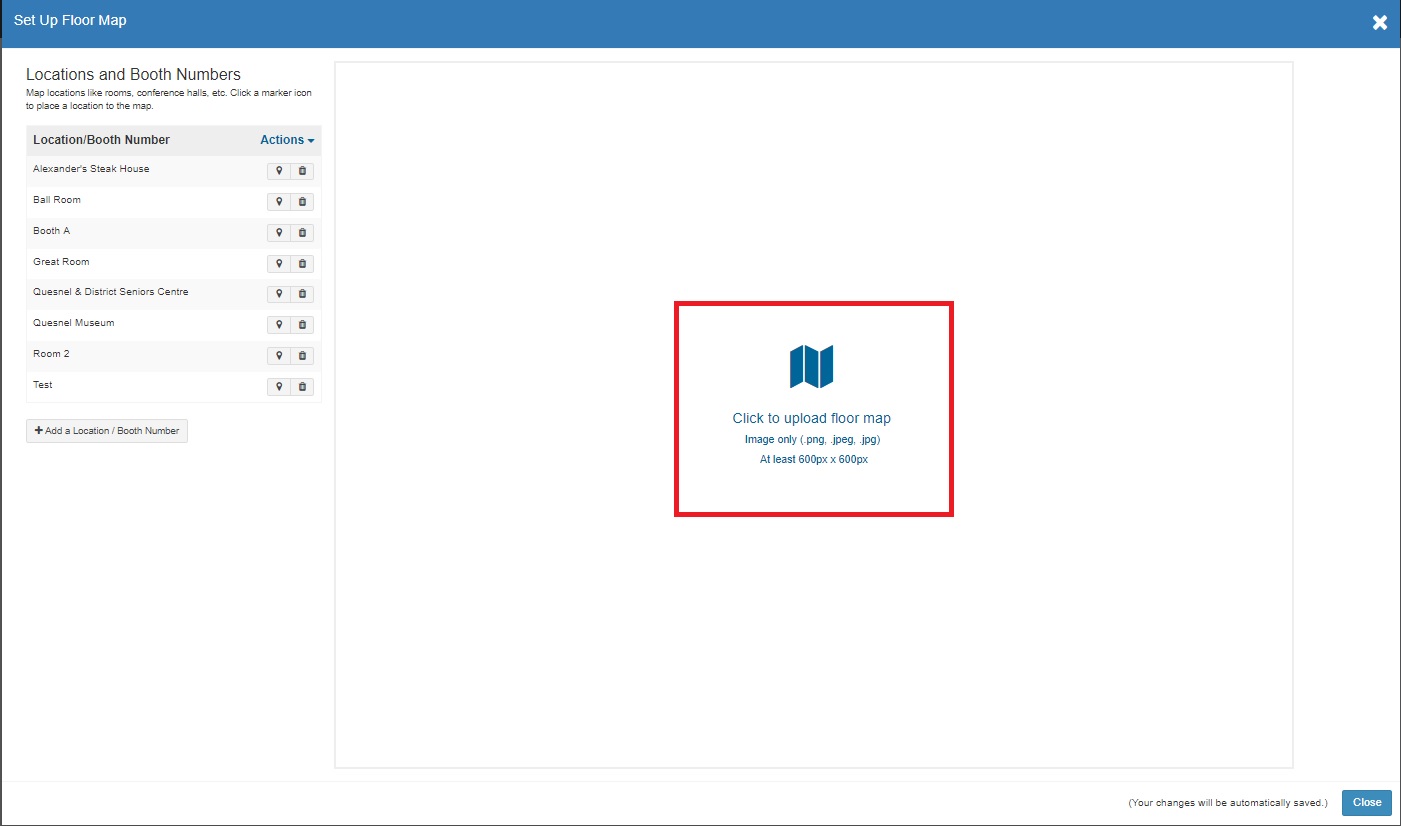Click the marker icon for Alexander's Steak House
1401x826 pixels.
coord(279,171)
